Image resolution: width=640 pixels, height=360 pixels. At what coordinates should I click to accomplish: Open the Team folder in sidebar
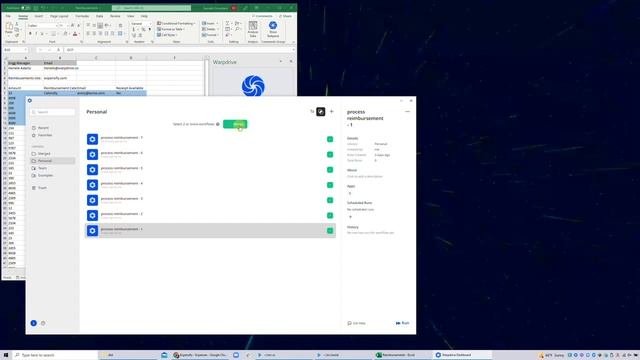click(x=39, y=168)
